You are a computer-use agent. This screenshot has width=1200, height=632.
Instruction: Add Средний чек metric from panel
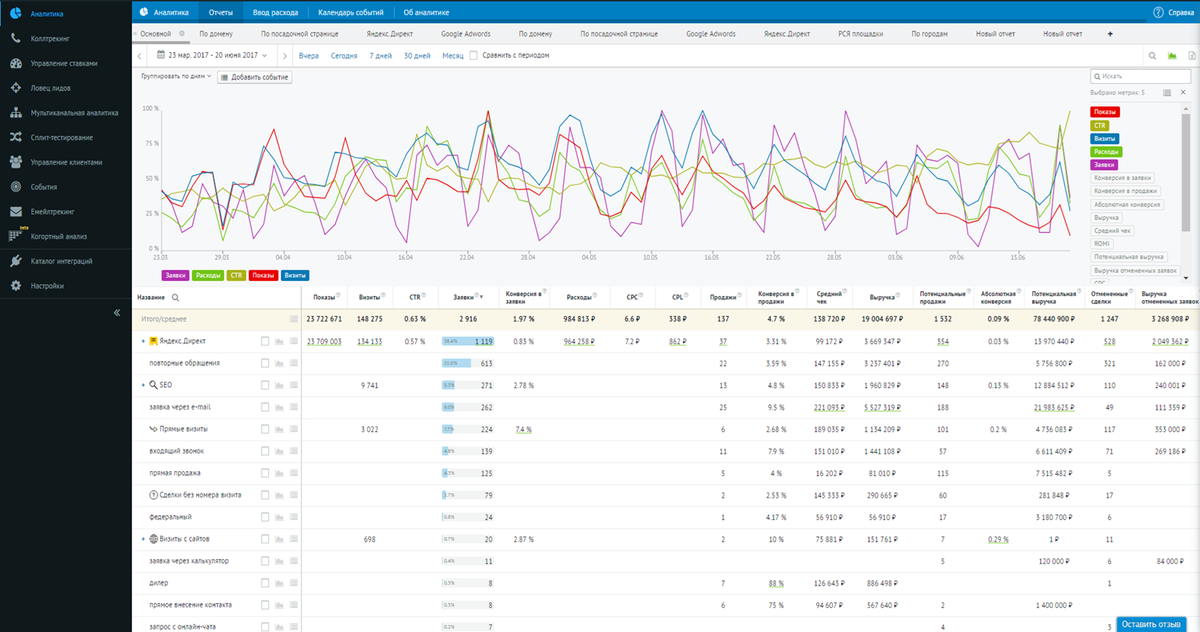[x=1113, y=230]
